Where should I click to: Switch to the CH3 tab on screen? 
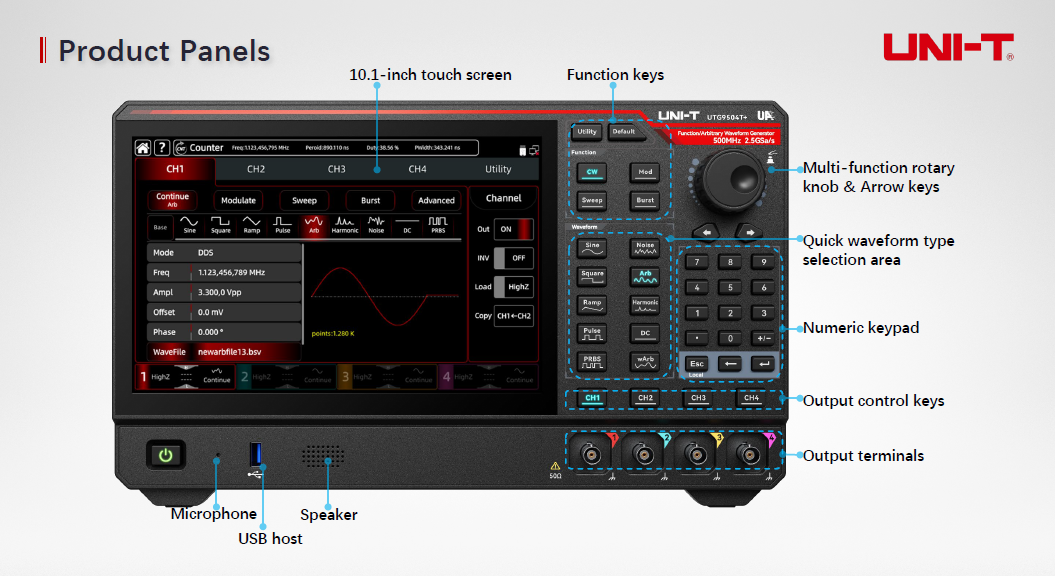click(x=336, y=170)
